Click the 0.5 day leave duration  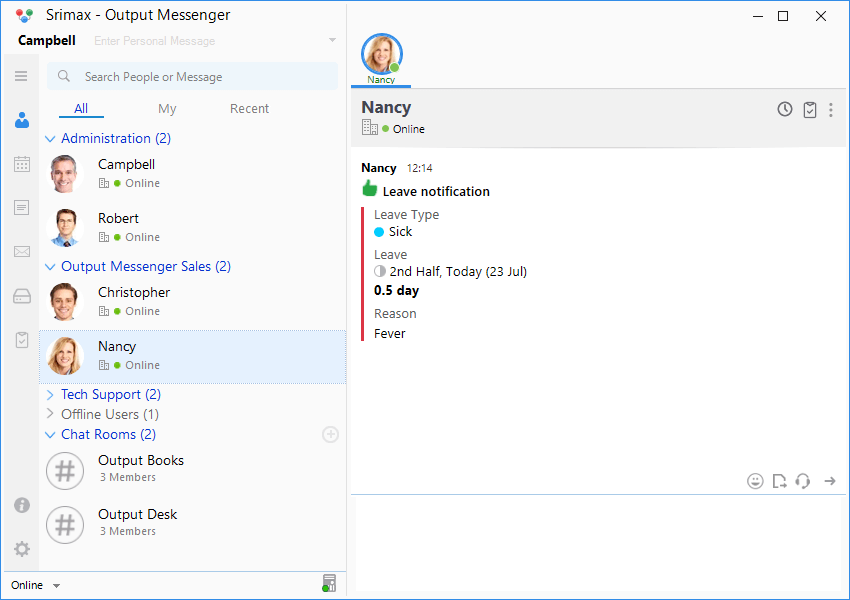(x=396, y=291)
